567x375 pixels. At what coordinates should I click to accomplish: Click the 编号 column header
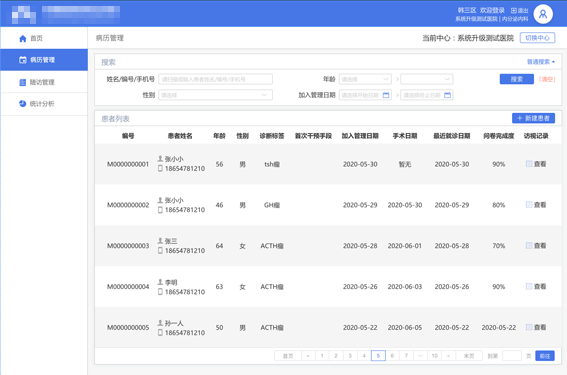128,136
